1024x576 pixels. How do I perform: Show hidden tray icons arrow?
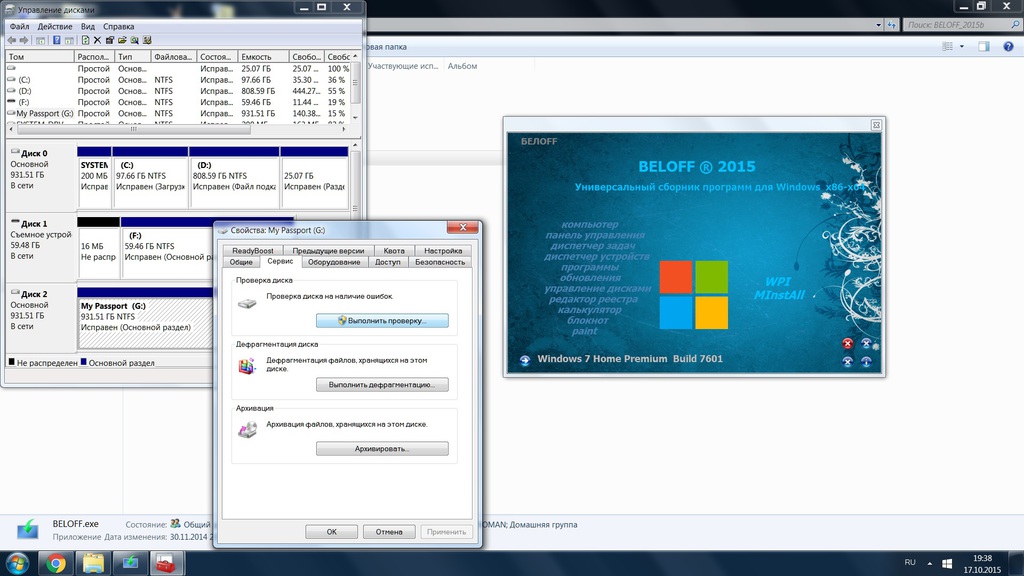[x=929, y=563]
